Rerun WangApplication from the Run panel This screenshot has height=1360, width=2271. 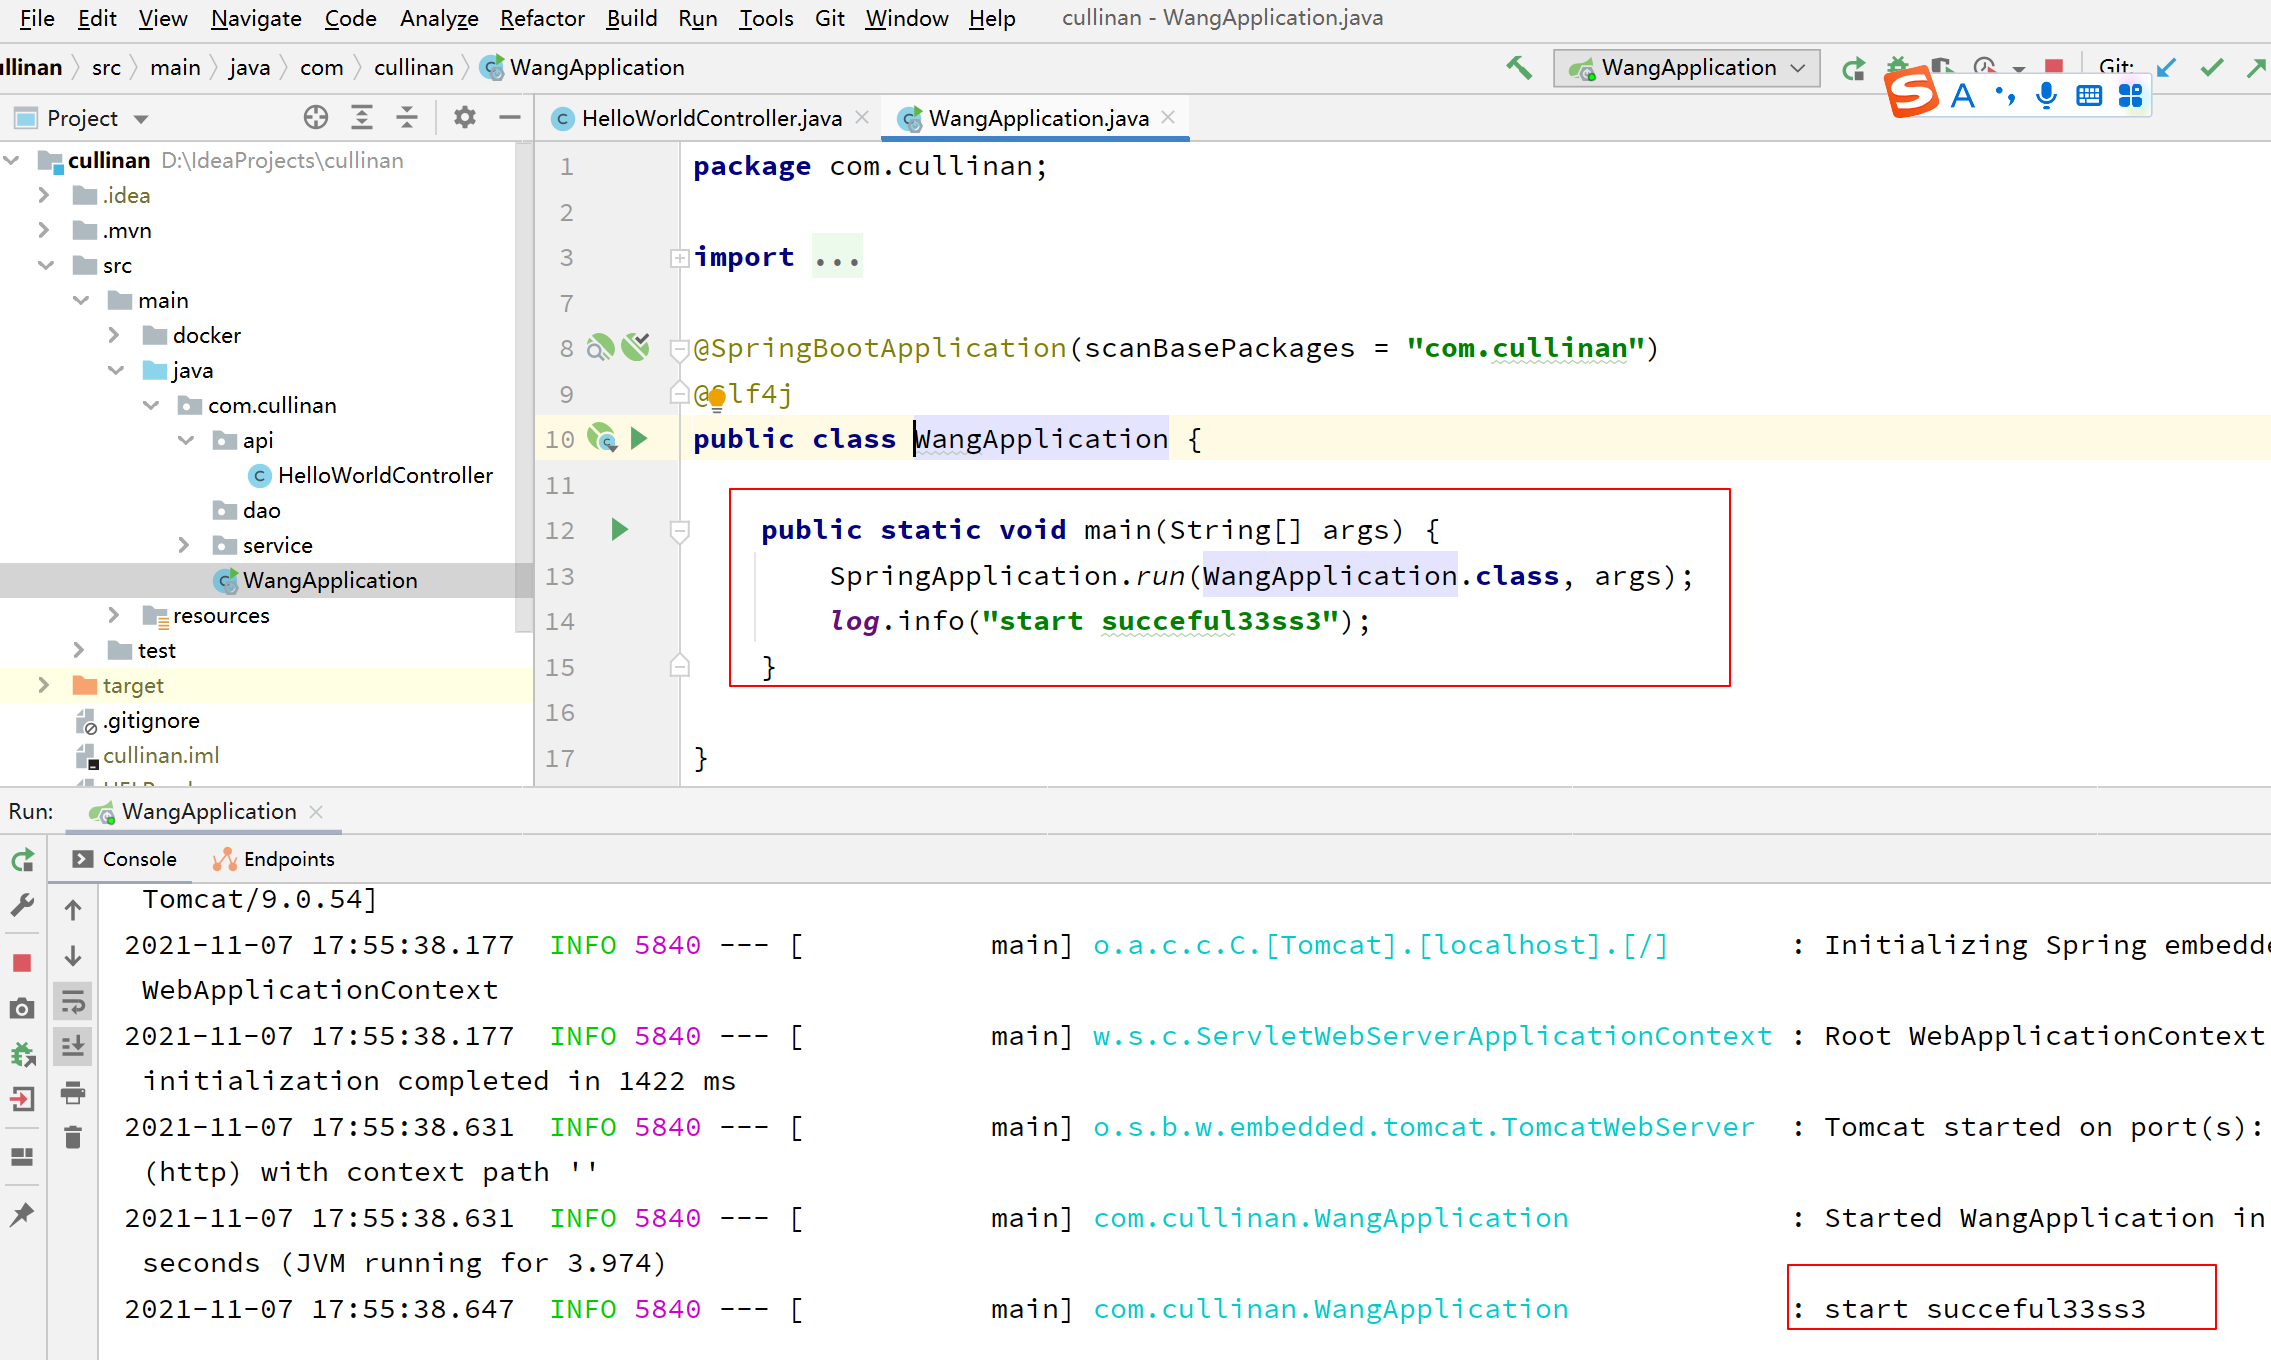22,861
